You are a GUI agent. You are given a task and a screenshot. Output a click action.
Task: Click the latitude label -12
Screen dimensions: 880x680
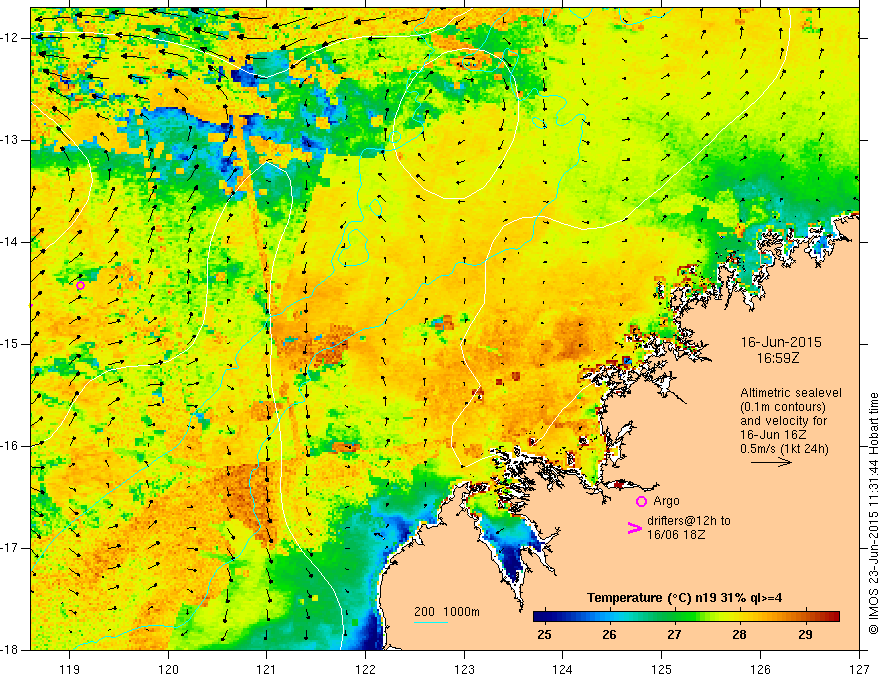coord(10,38)
